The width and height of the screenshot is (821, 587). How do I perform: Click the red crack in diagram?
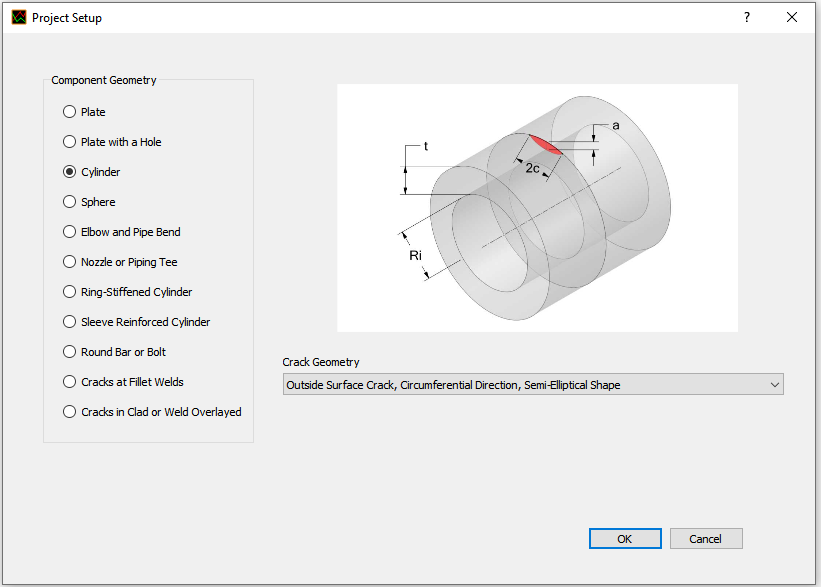(547, 146)
